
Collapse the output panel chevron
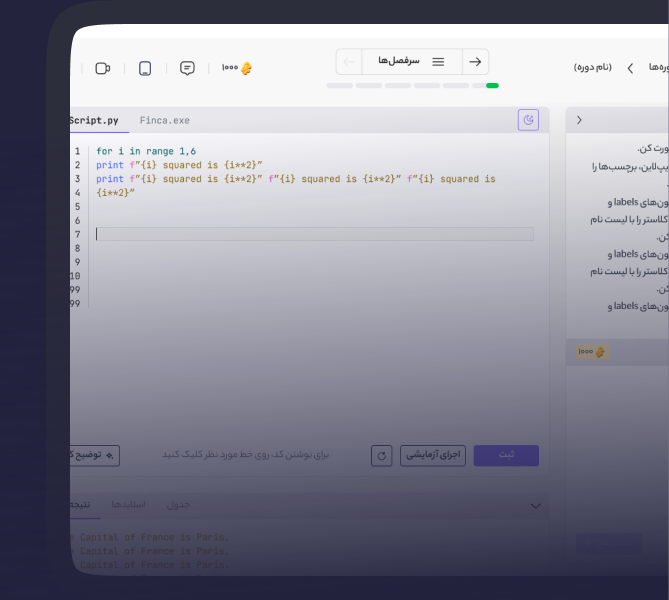(x=535, y=506)
